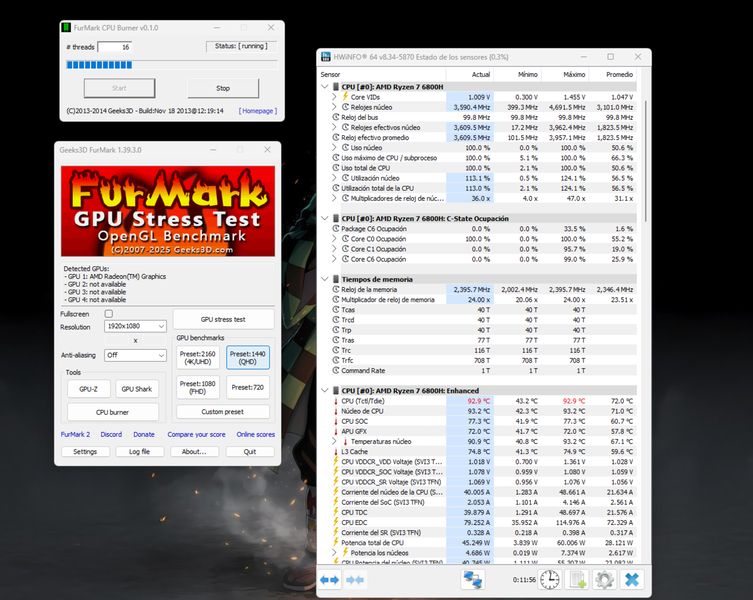Viewport: 753px width, 600px height.
Task: Click the blue X close sensors icon
Action: 632,579
